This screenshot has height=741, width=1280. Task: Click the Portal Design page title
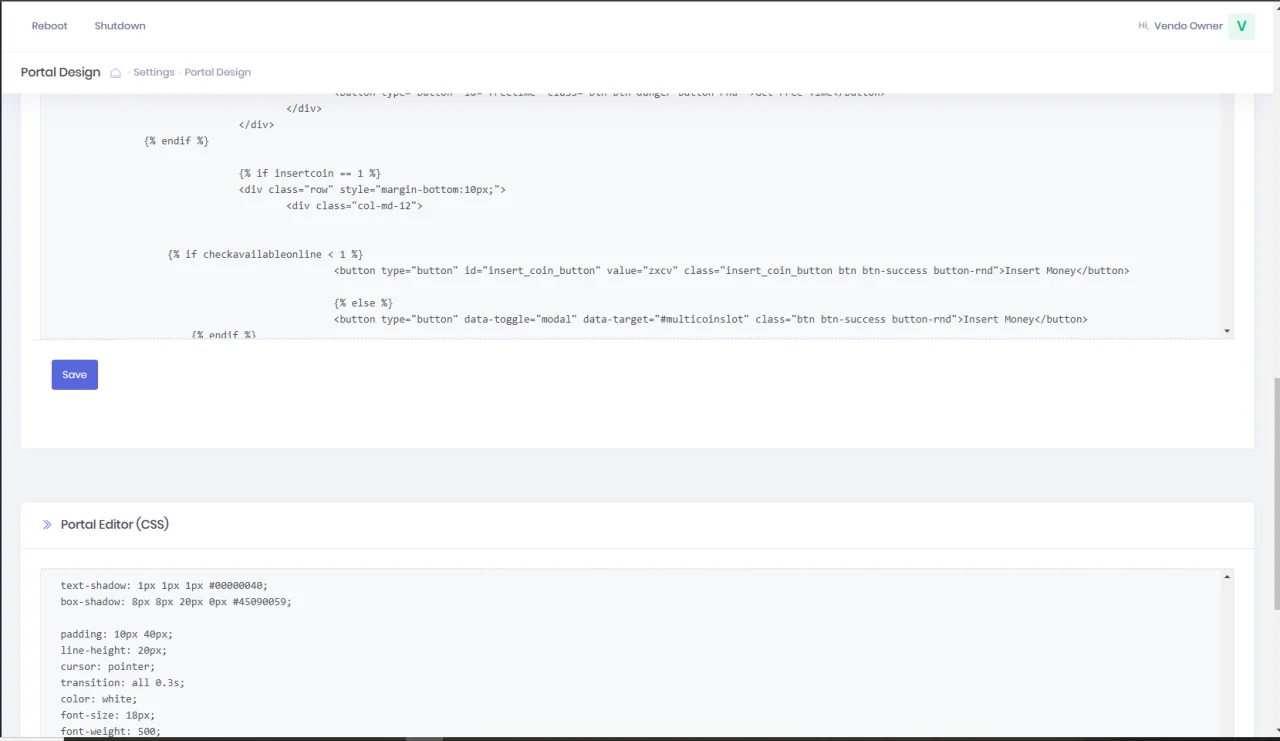(x=61, y=72)
